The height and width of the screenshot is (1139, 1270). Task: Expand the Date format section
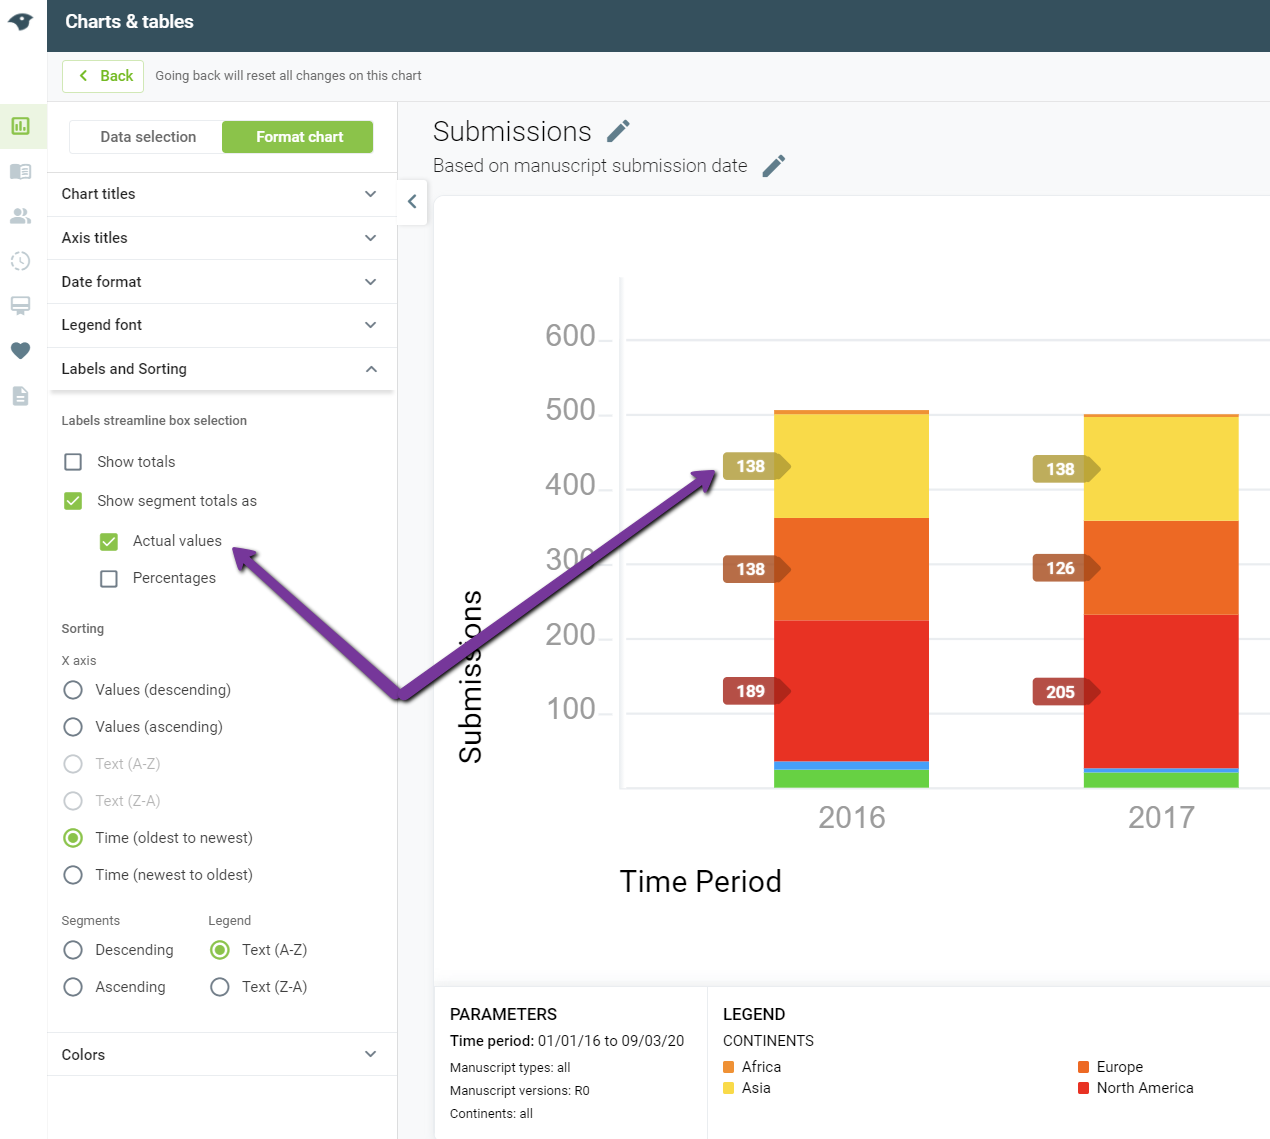pos(222,282)
